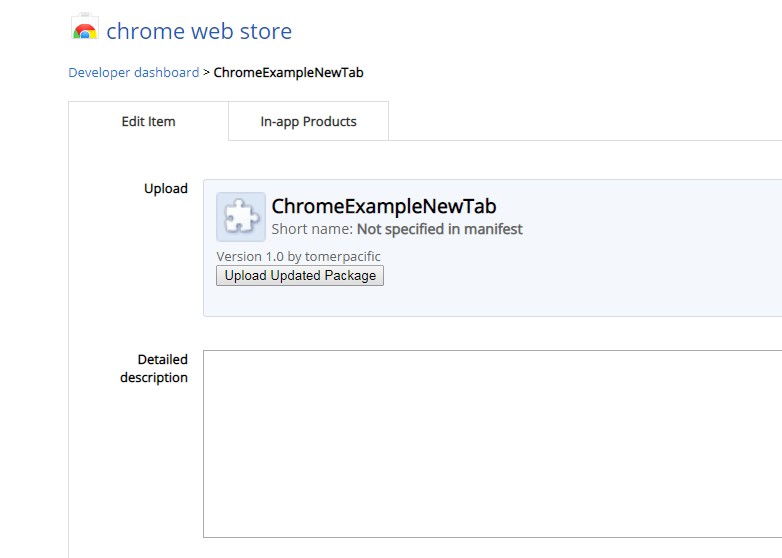Click the "Detailed description" field label
The image size is (782, 558).
tap(155, 368)
